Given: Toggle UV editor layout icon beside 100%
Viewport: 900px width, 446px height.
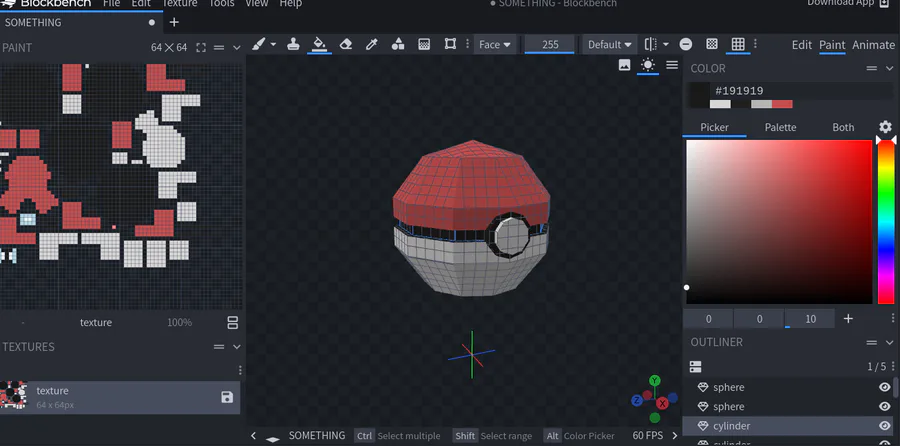Looking at the screenshot, I should [x=232, y=323].
